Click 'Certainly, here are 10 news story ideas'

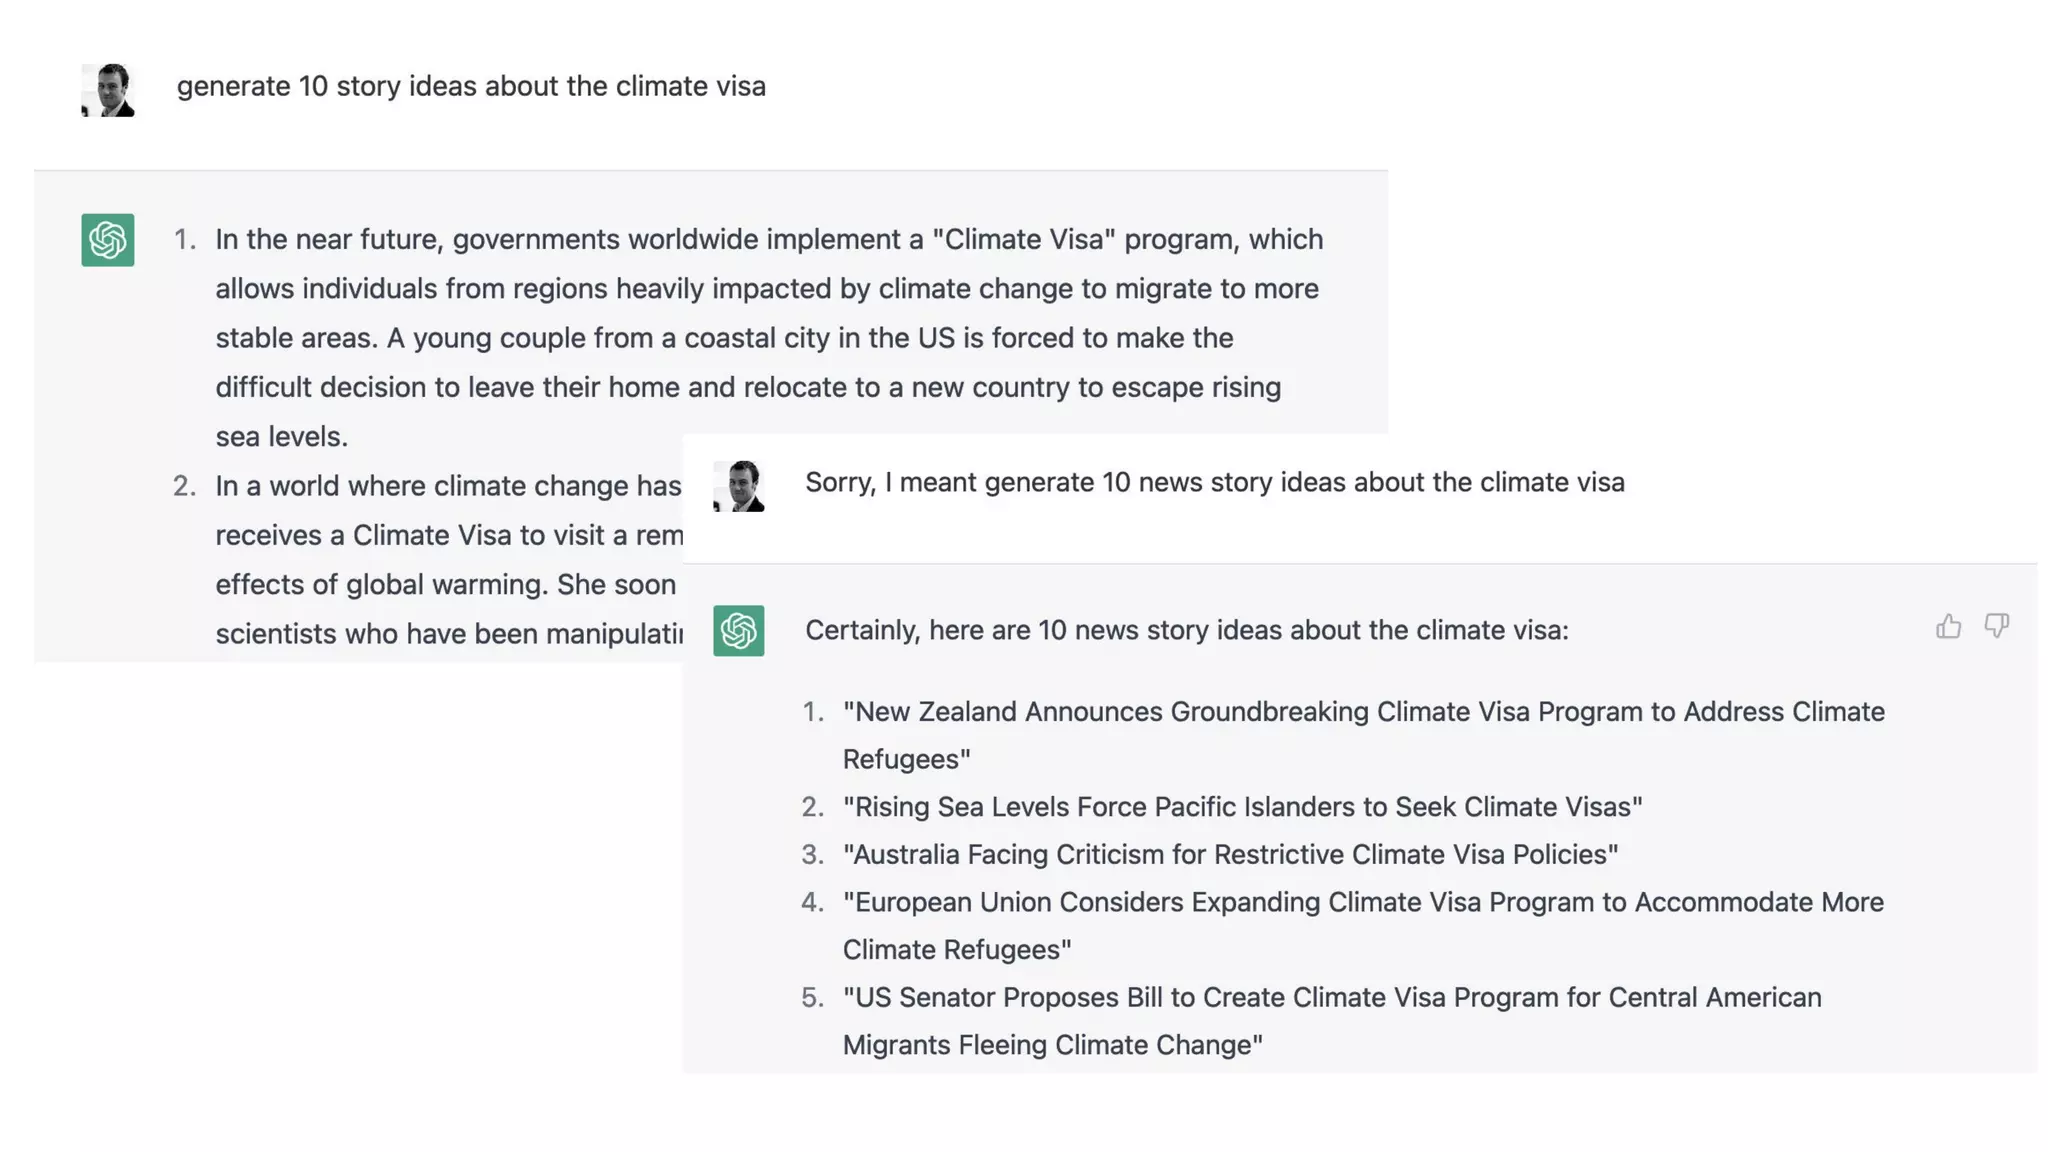pyautogui.click(x=1187, y=630)
